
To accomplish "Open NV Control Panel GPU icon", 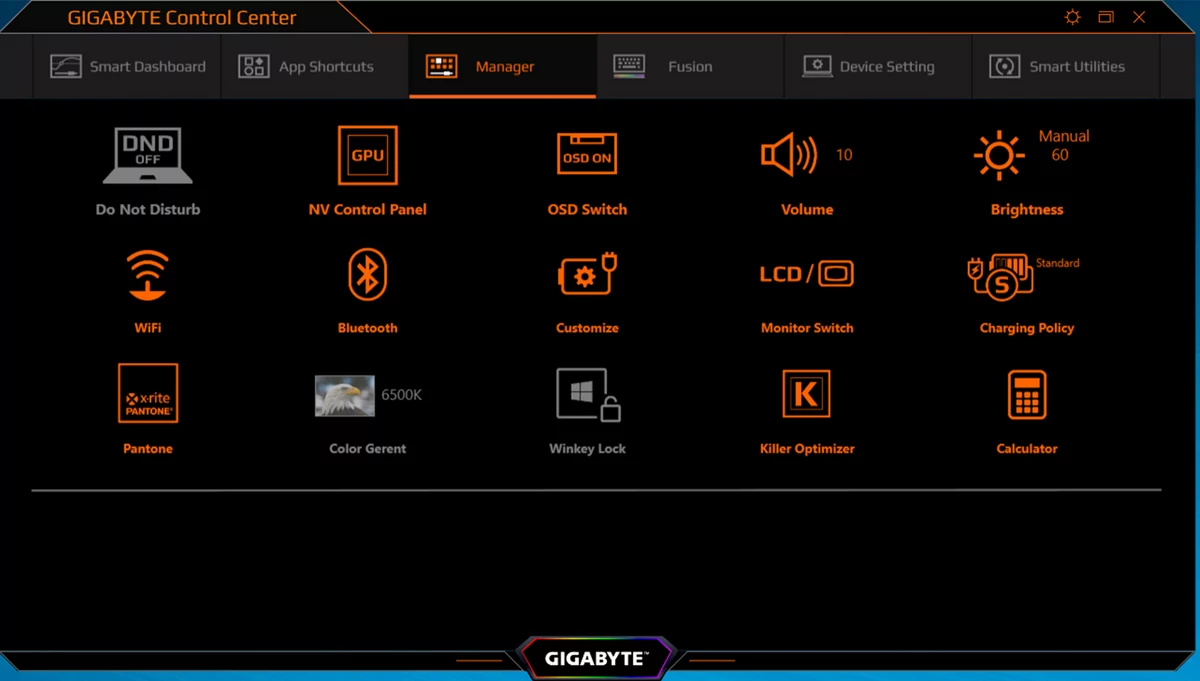I will click(x=367, y=155).
